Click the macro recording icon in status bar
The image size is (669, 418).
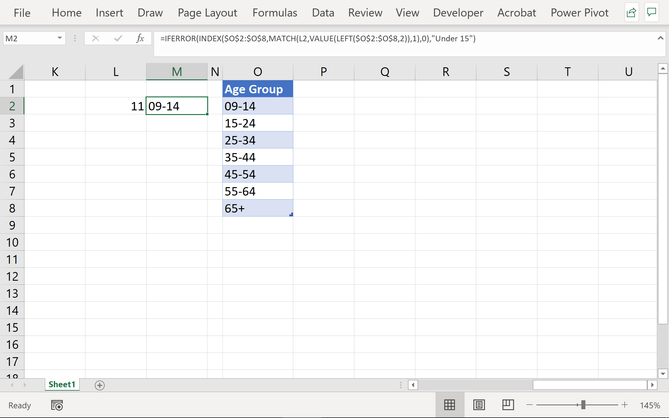pos(57,405)
